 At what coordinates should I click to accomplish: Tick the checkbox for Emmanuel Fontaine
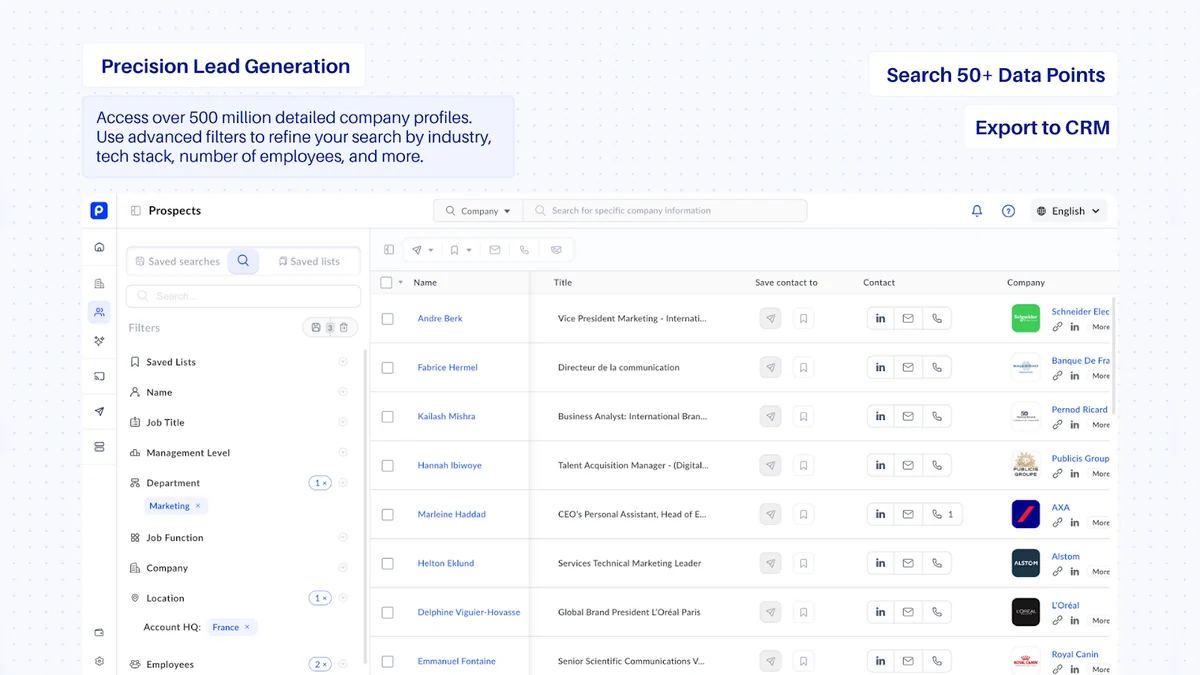(x=388, y=662)
